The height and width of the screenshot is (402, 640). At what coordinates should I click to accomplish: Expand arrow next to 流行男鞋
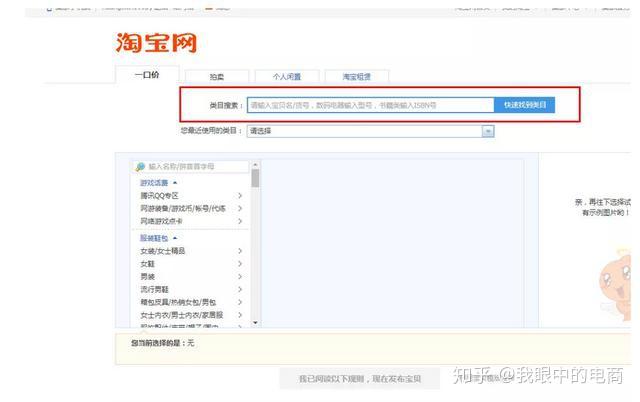240,289
